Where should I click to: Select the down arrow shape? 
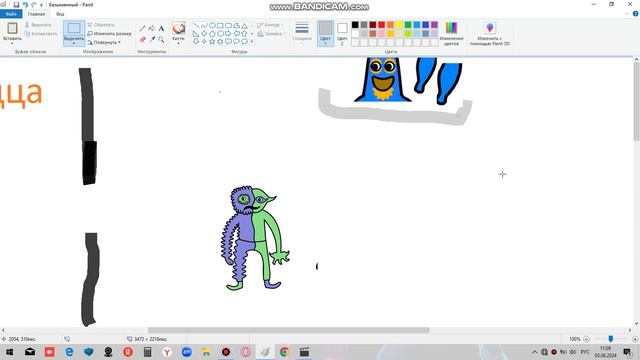[196, 41]
